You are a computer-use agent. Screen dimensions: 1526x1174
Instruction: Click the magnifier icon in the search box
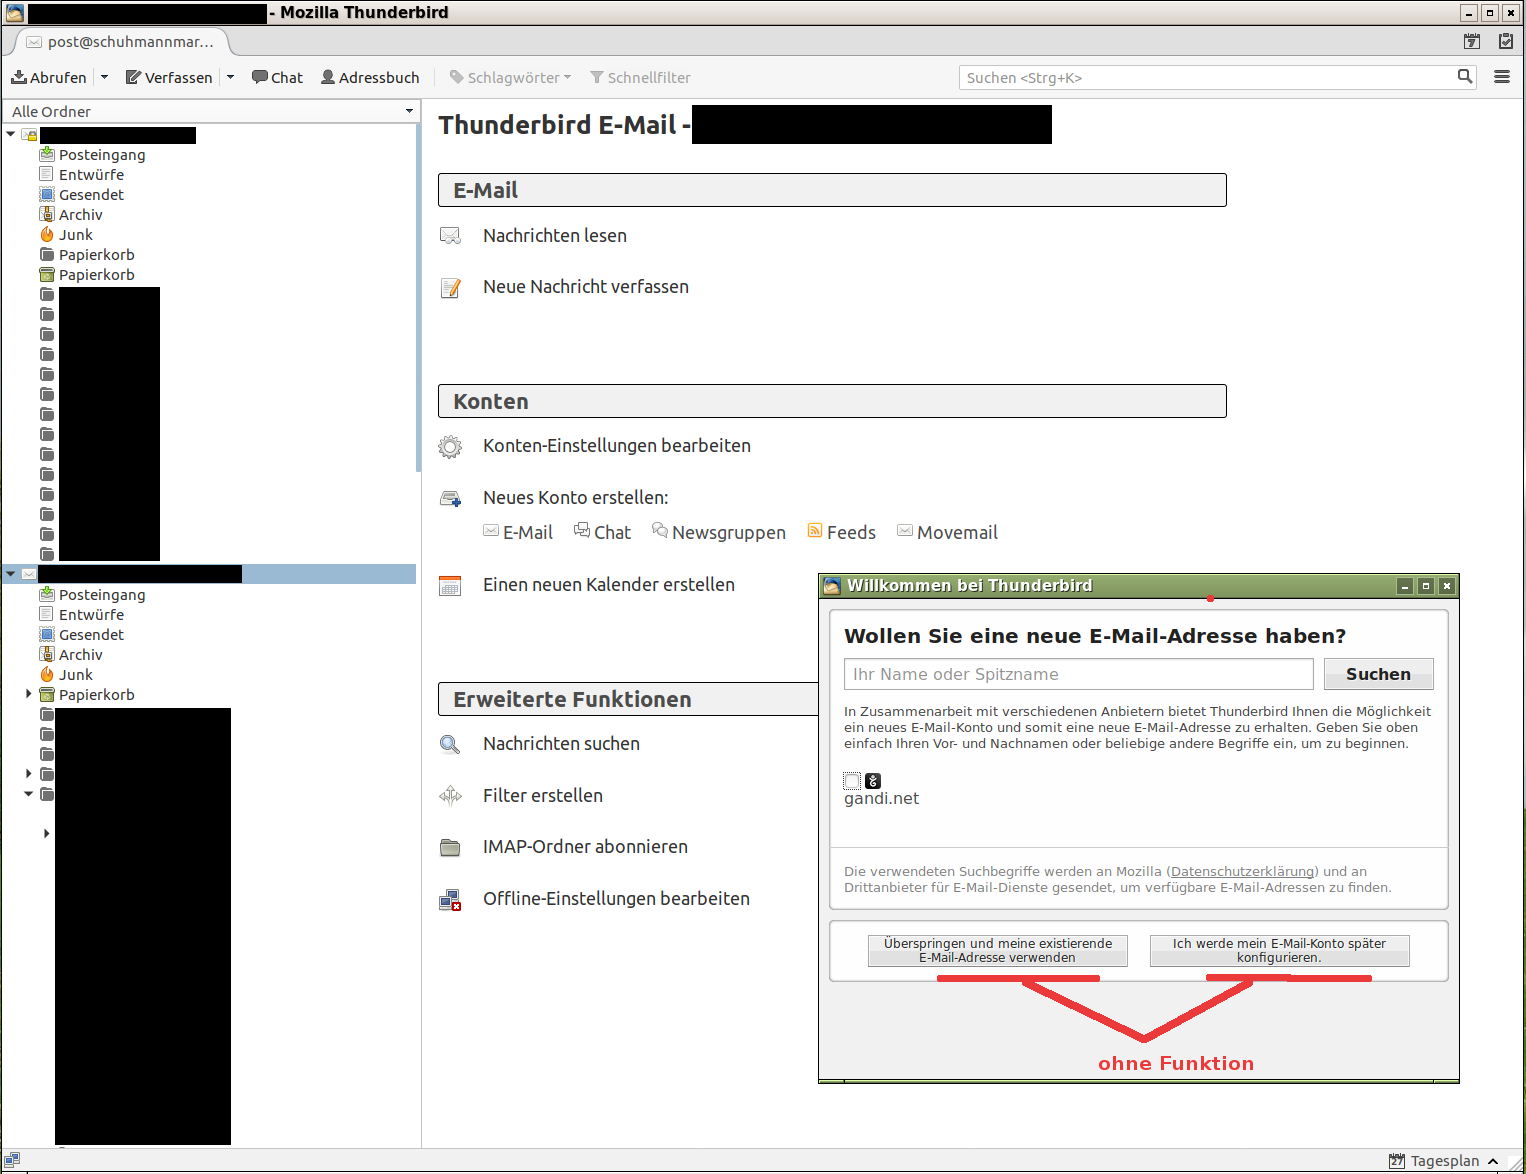click(1465, 76)
